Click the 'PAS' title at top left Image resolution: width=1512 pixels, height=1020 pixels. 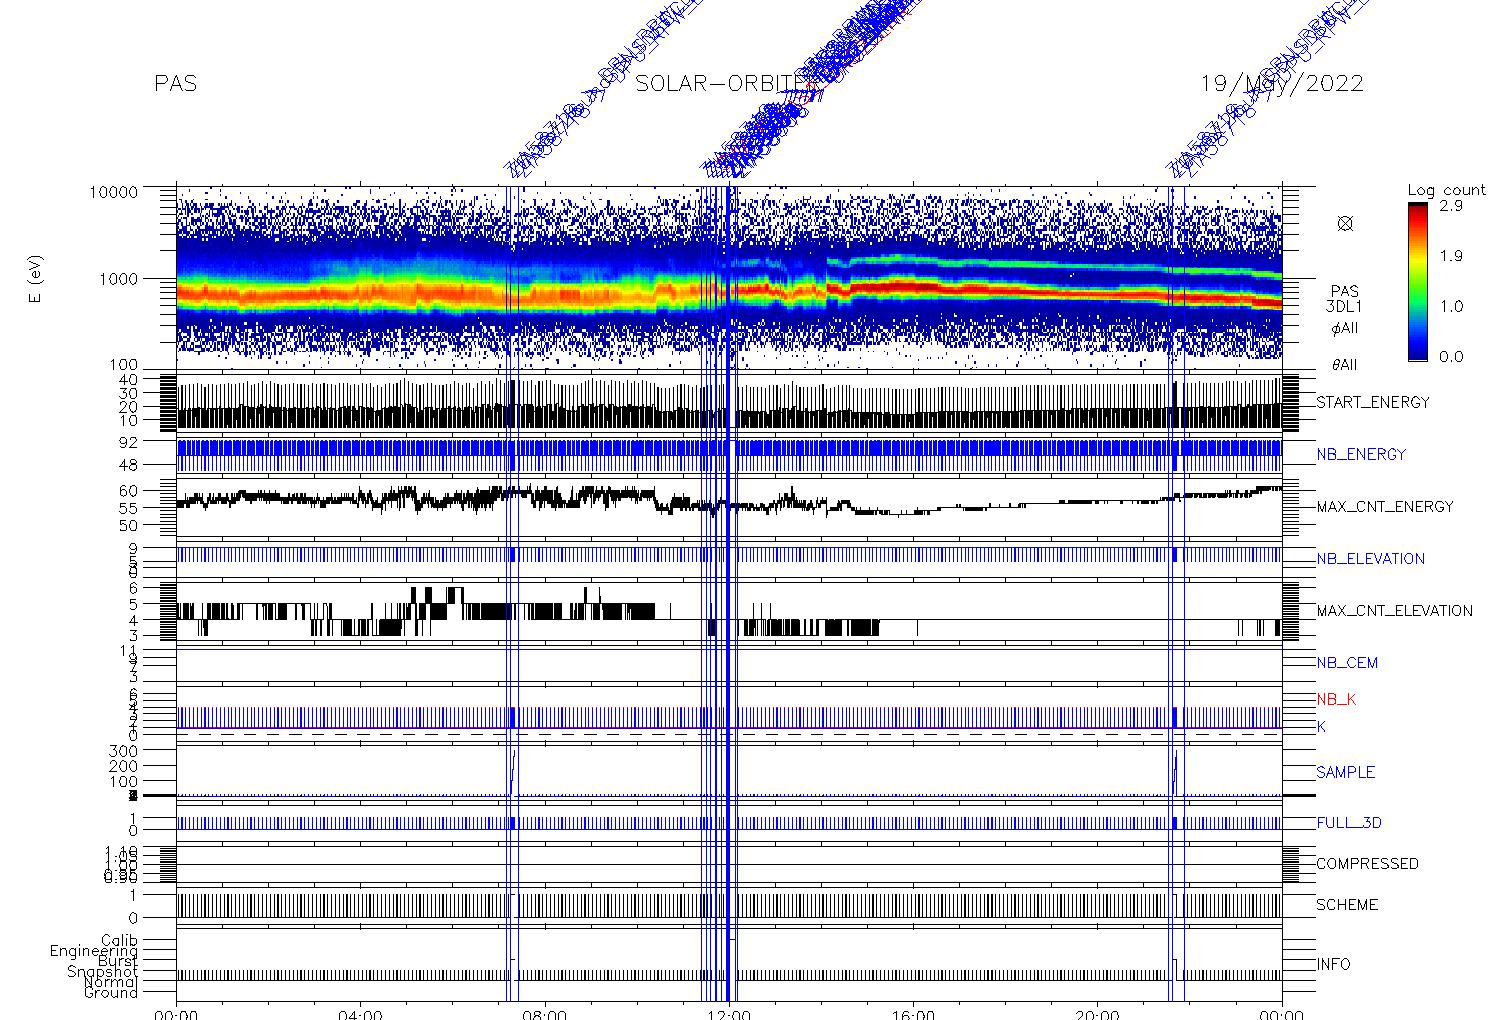click(x=175, y=84)
